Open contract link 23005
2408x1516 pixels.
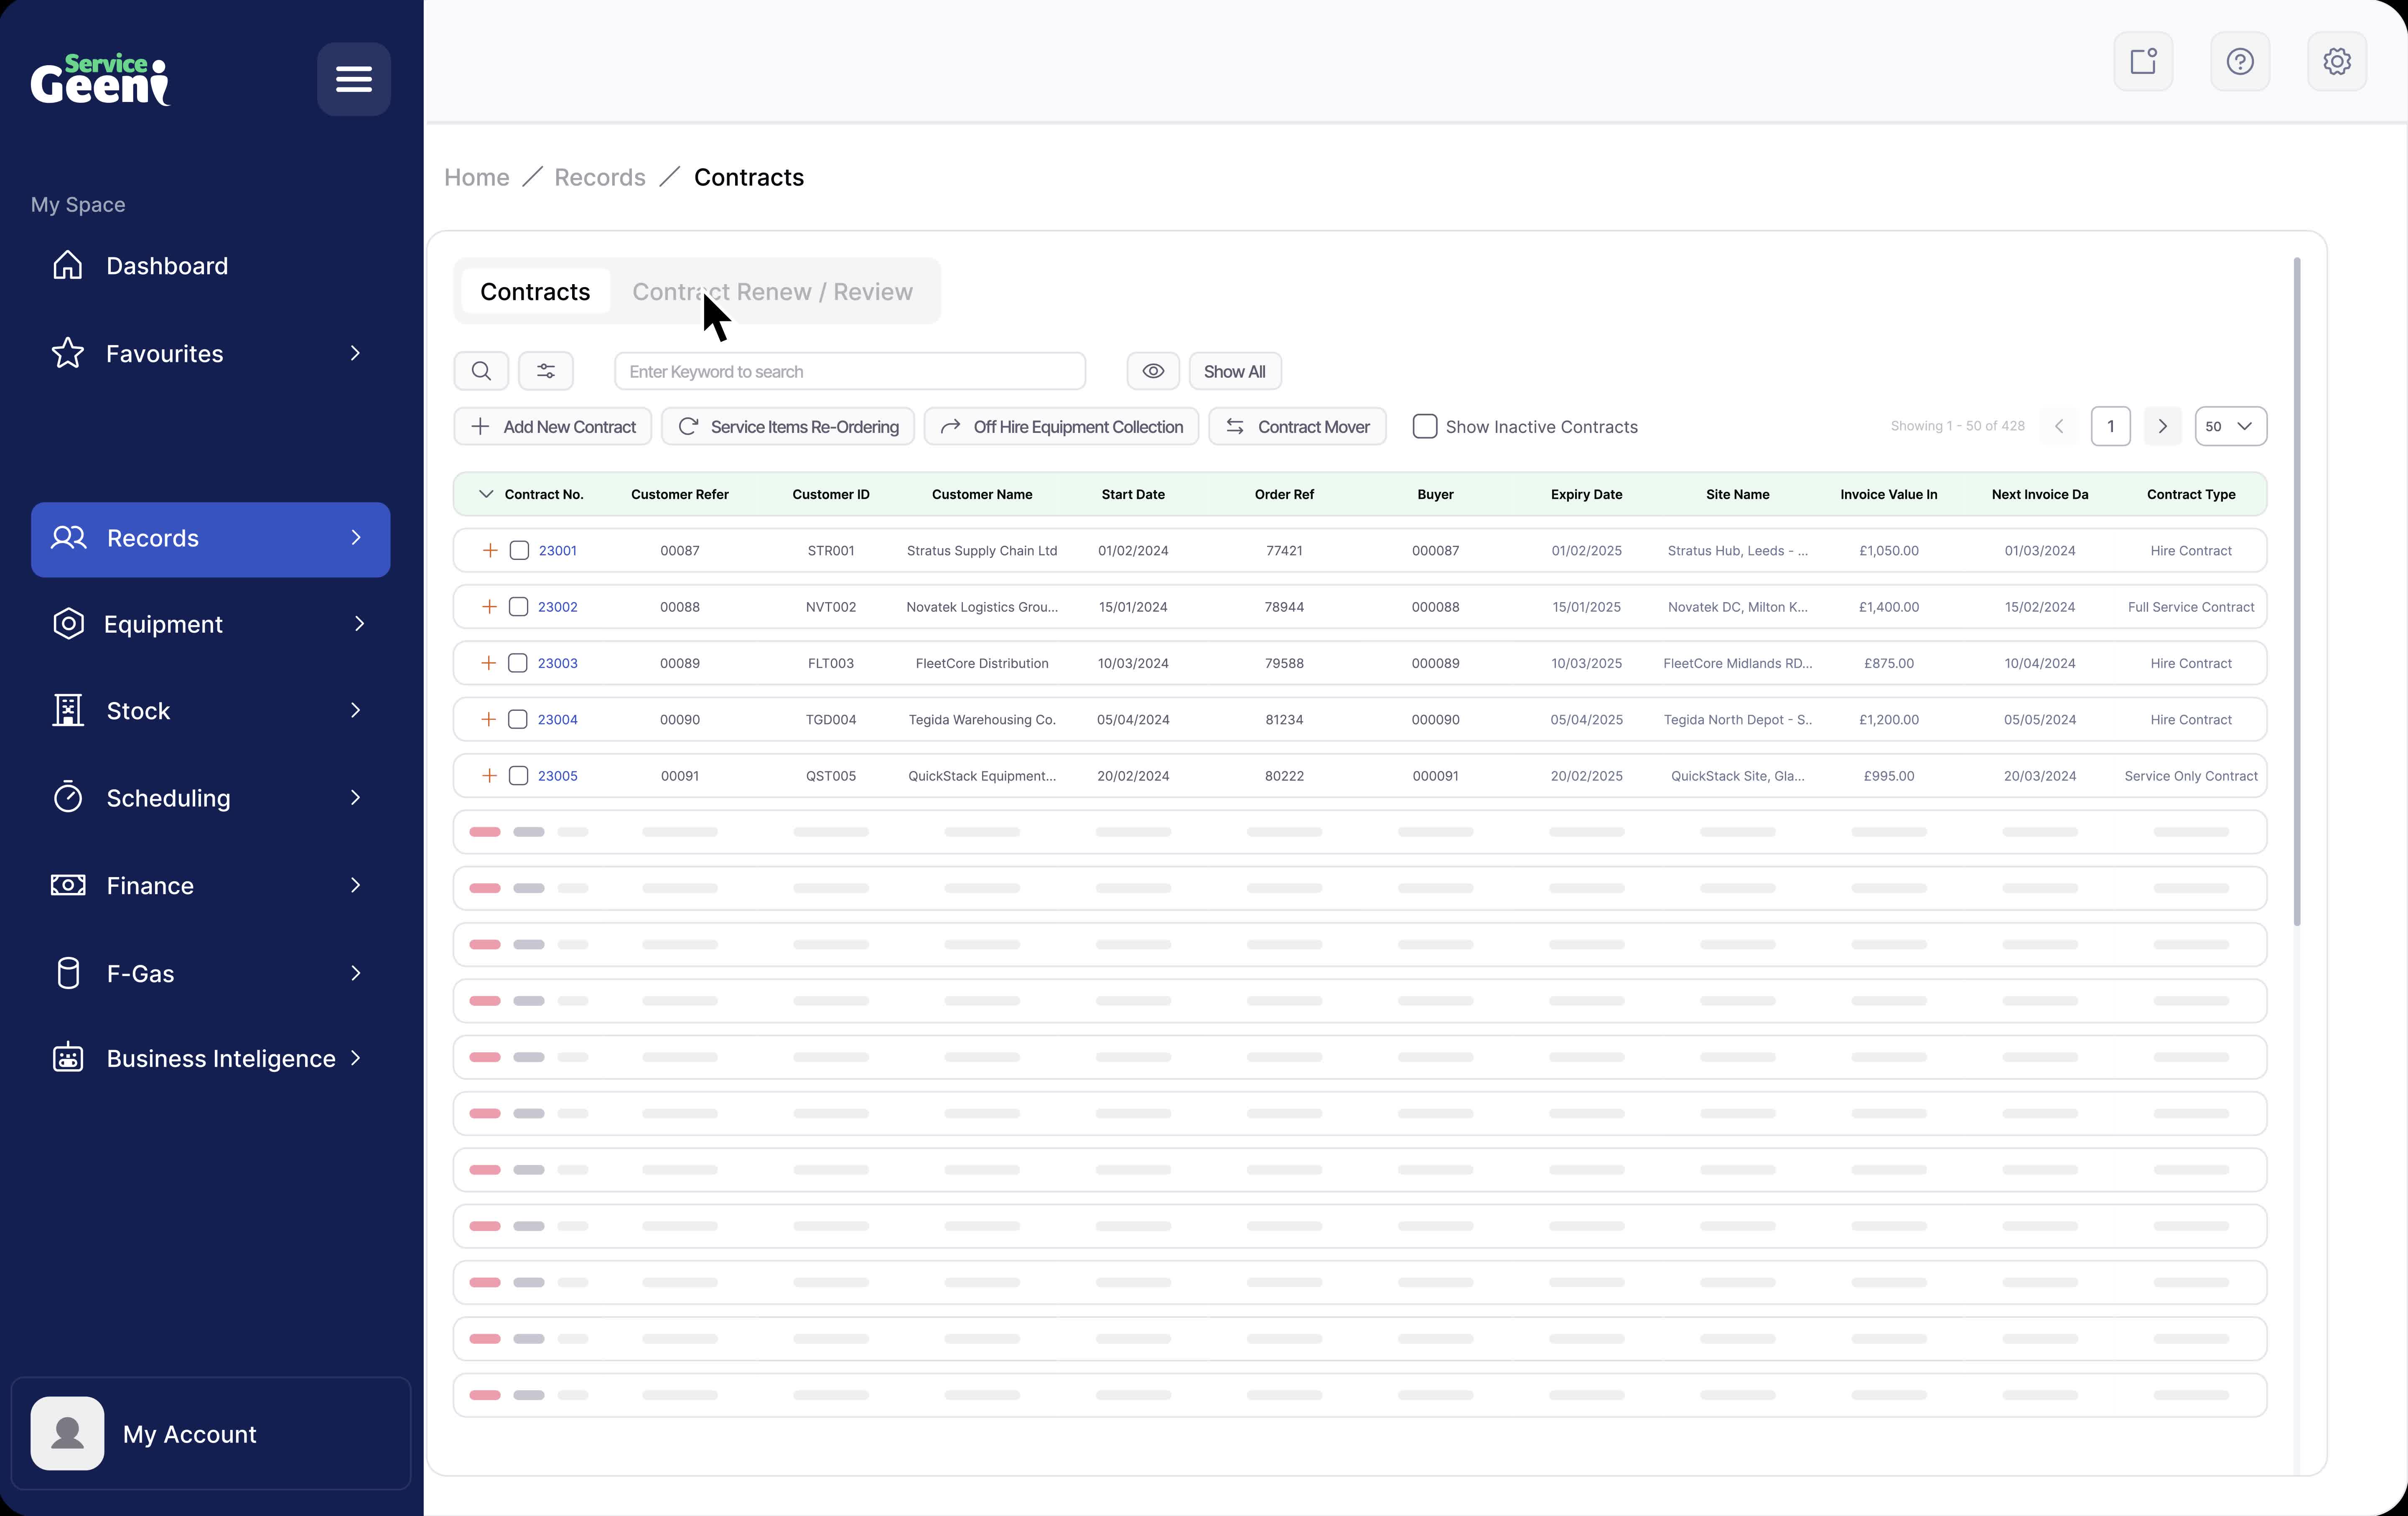tap(557, 776)
